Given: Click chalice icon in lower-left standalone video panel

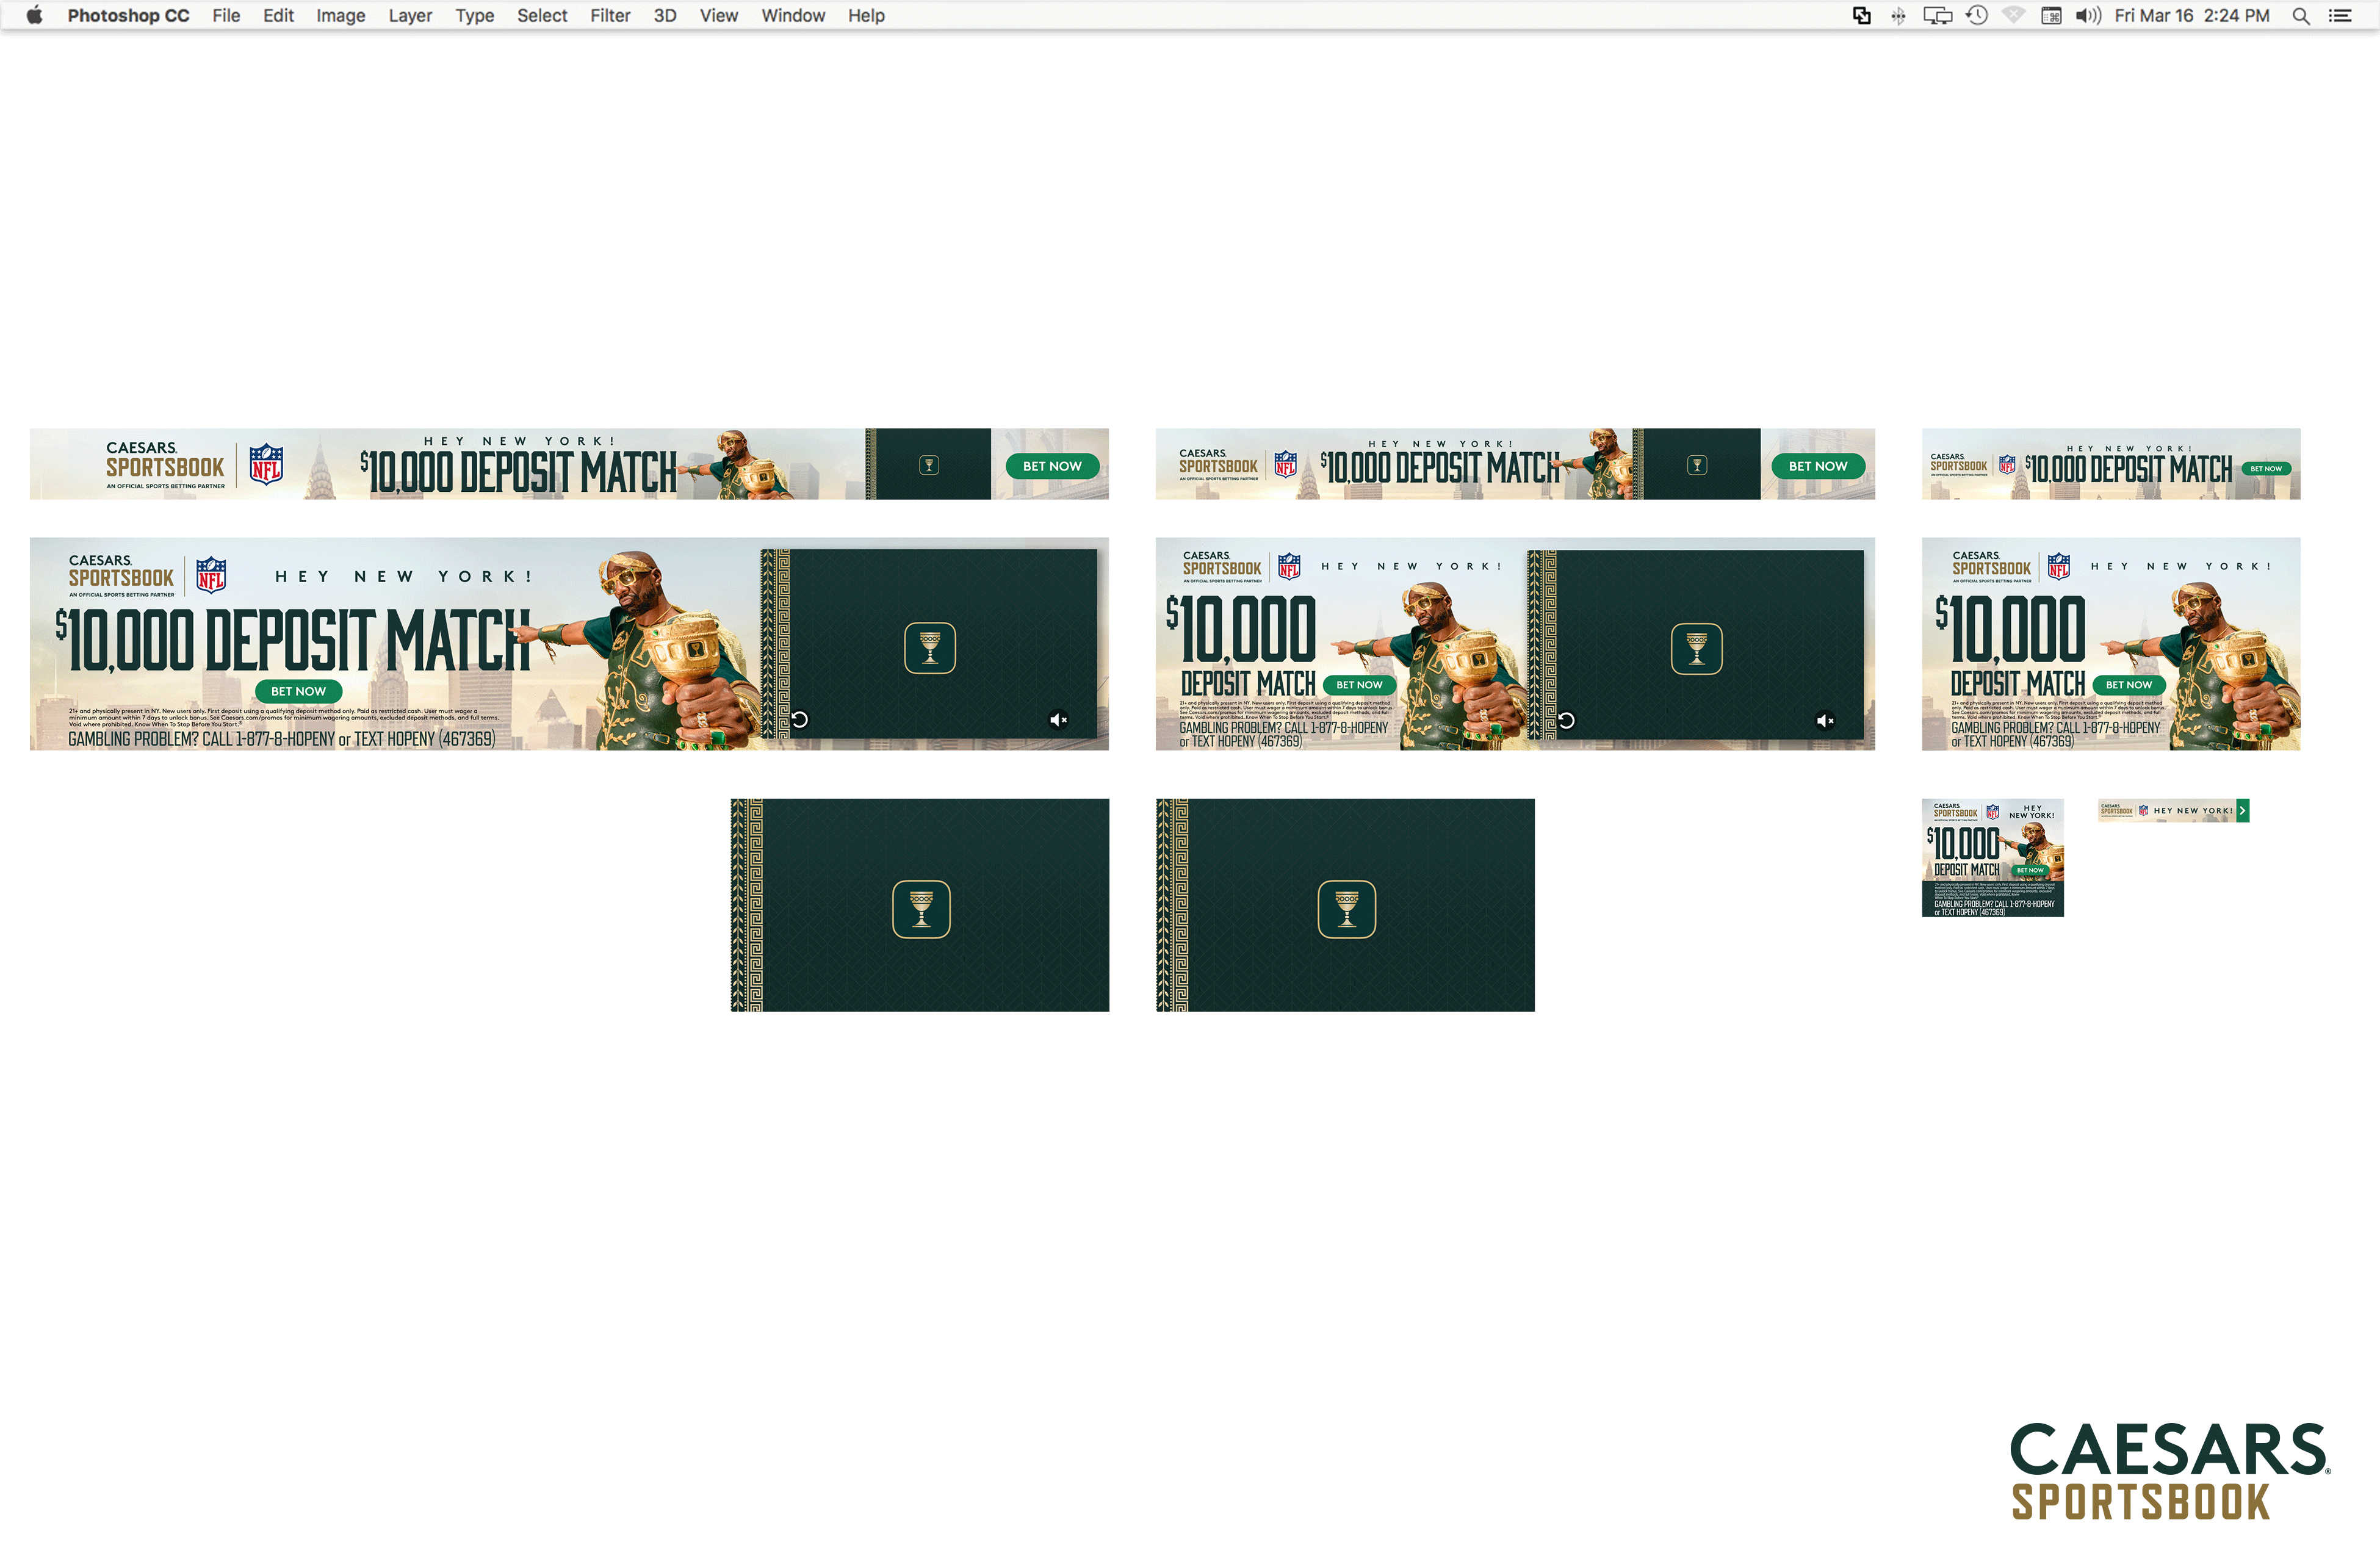Looking at the screenshot, I should [x=921, y=909].
